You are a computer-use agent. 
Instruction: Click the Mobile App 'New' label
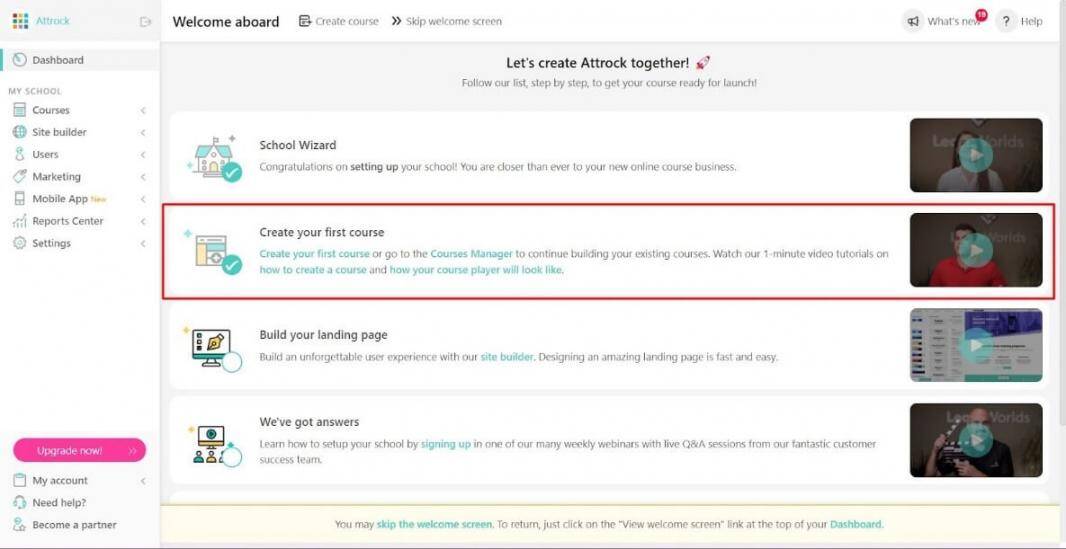click(x=99, y=199)
